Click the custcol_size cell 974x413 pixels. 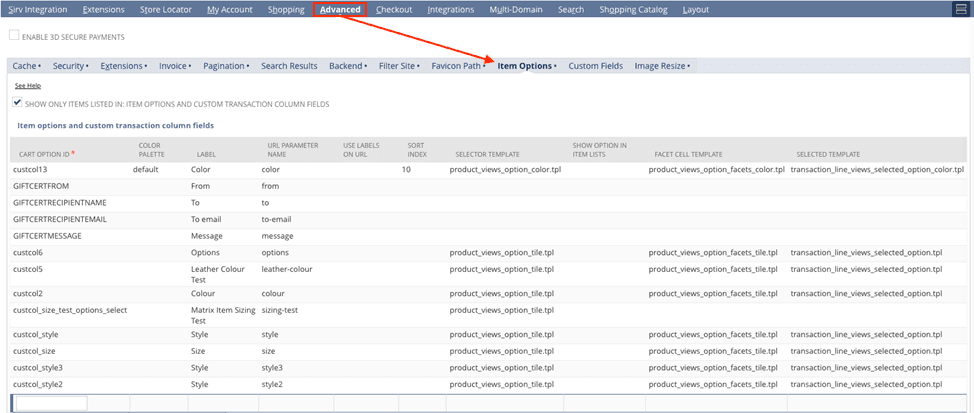click(34, 351)
